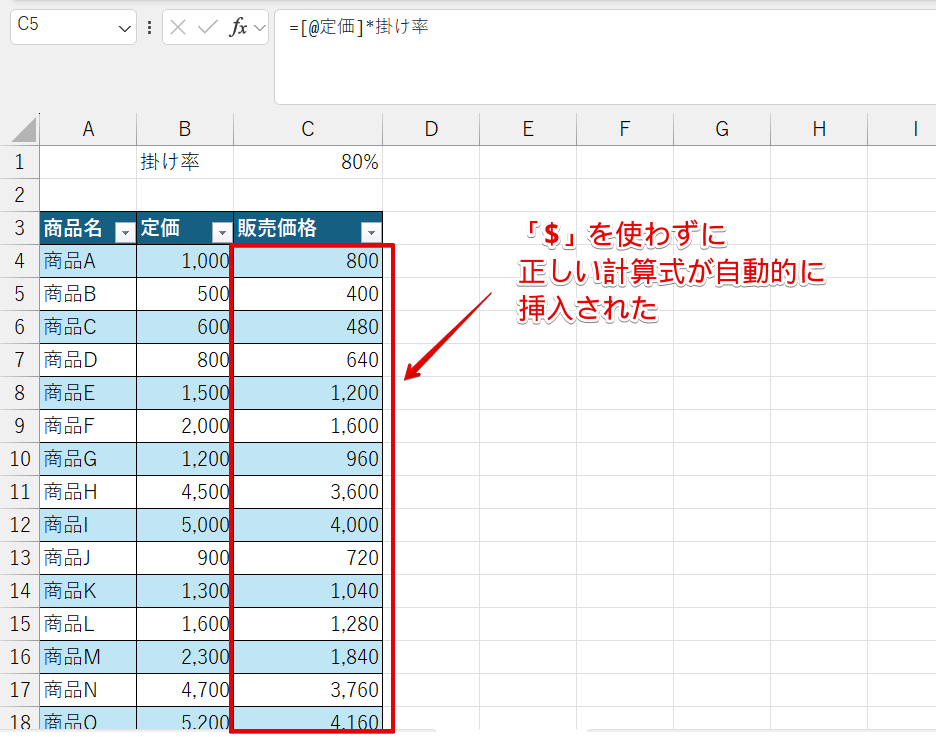Select column B header

point(185,129)
